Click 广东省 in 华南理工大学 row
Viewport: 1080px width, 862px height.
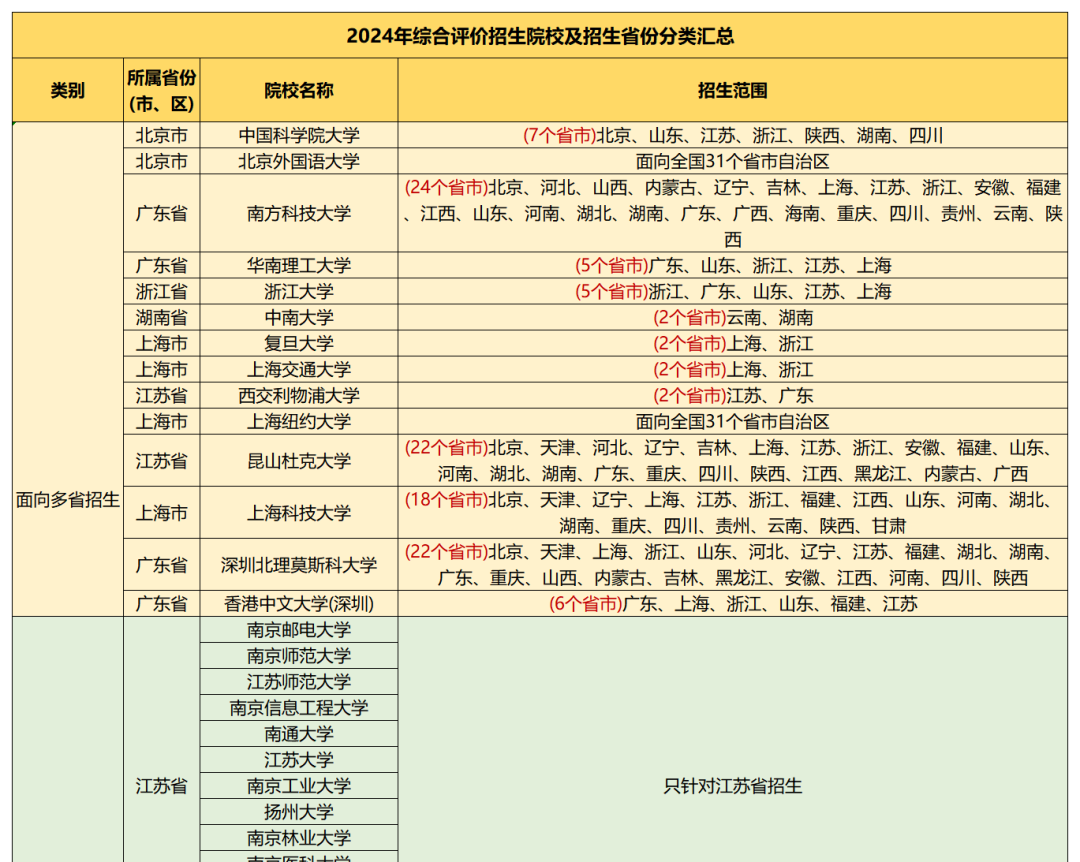click(x=162, y=265)
